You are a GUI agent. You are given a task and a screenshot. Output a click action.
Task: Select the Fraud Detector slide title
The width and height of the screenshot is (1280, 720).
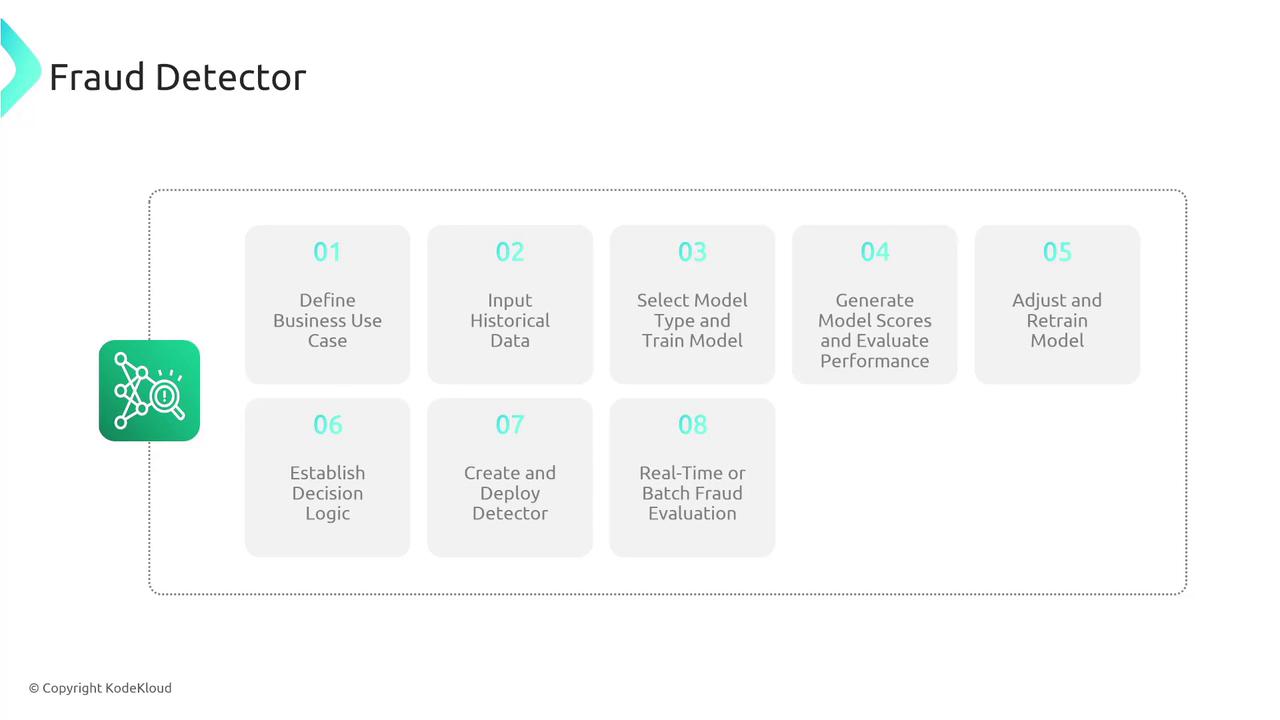pos(177,77)
